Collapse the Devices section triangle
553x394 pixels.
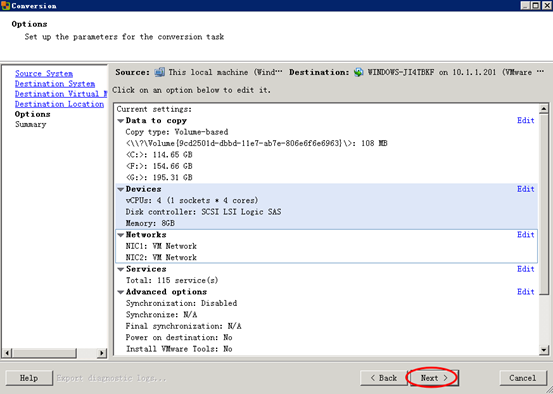click(x=121, y=189)
